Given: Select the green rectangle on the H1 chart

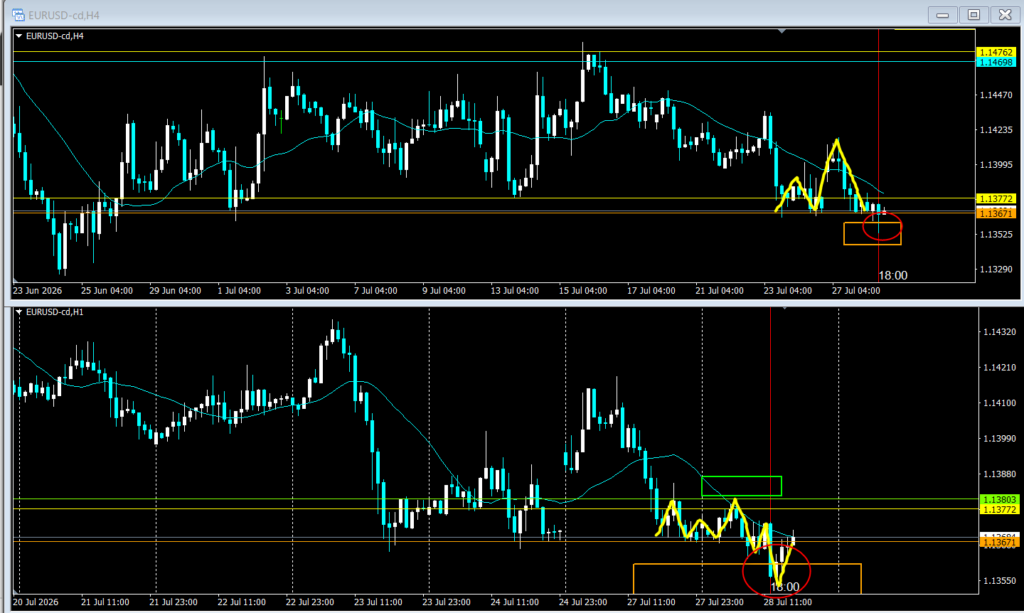Looking at the screenshot, I should 741,486.
